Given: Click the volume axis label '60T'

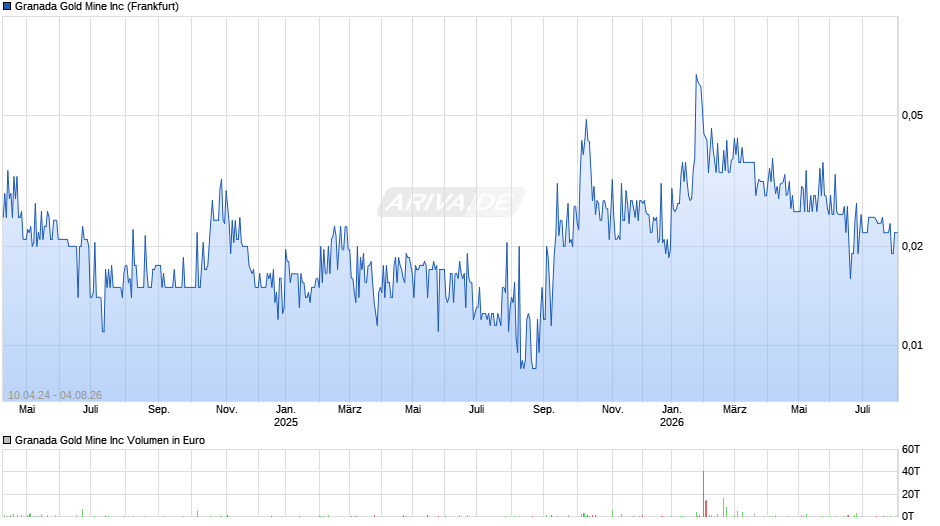Looking at the screenshot, I should click(x=911, y=449).
